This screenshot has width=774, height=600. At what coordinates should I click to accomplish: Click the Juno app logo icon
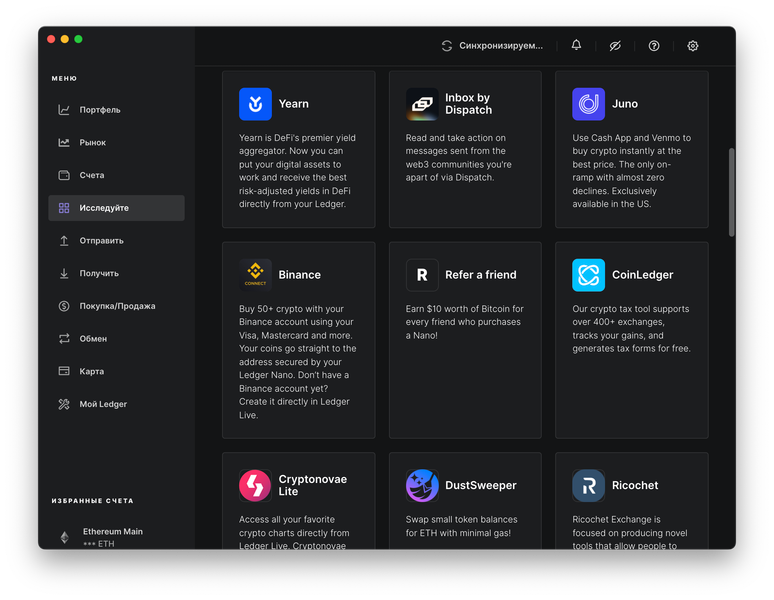pos(588,104)
